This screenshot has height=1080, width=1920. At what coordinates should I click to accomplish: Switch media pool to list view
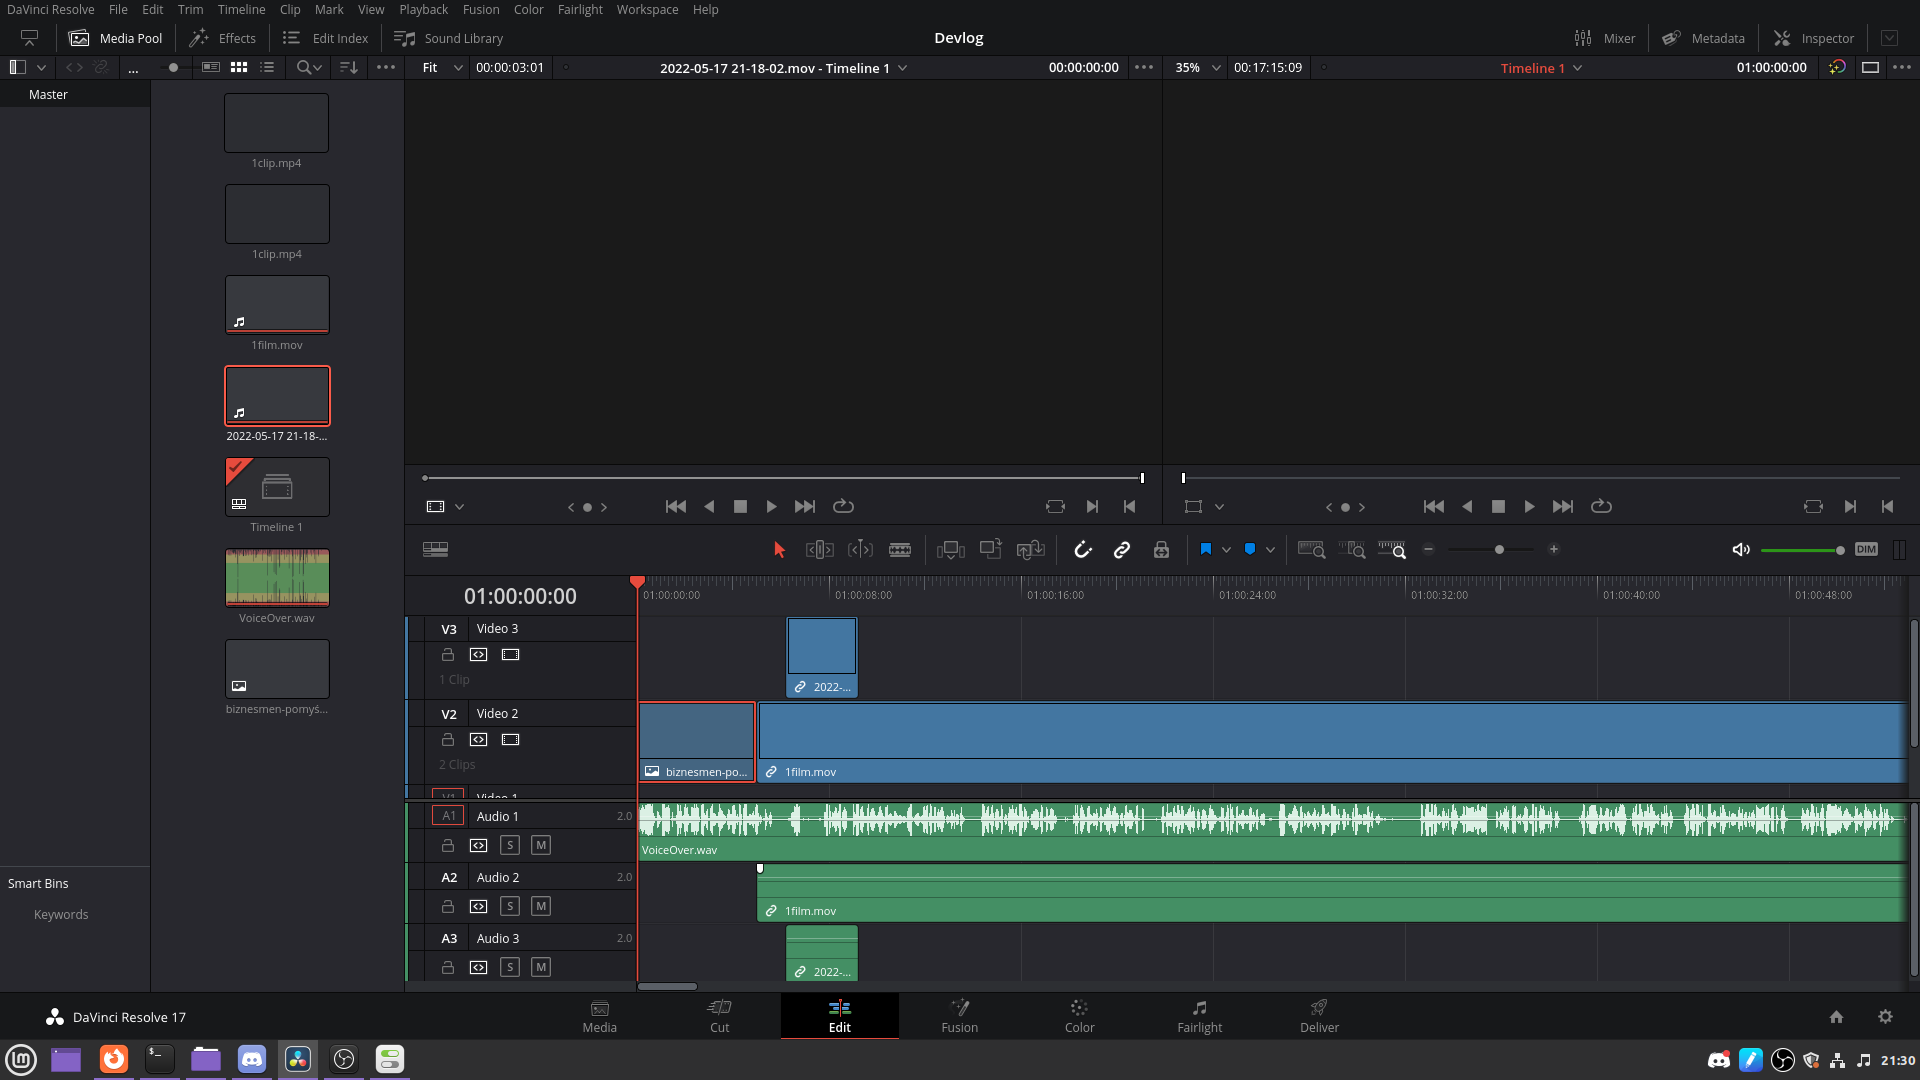point(267,67)
